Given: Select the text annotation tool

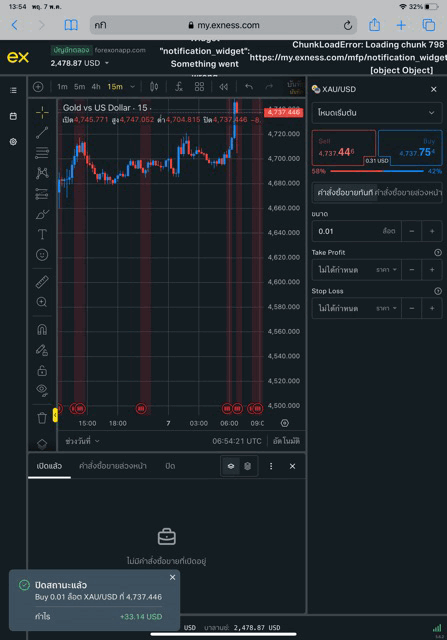Looking at the screenshot, I should coord(42,234).
